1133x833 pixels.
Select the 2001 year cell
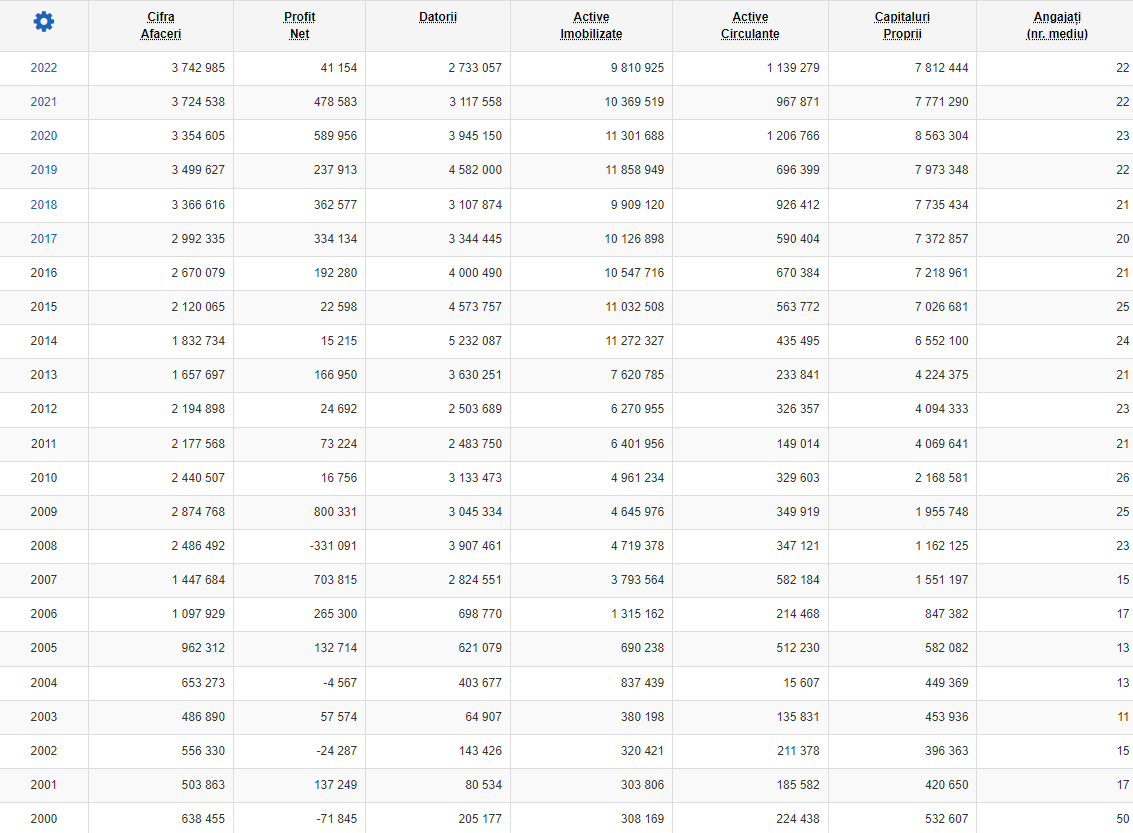tap(43, 785)
